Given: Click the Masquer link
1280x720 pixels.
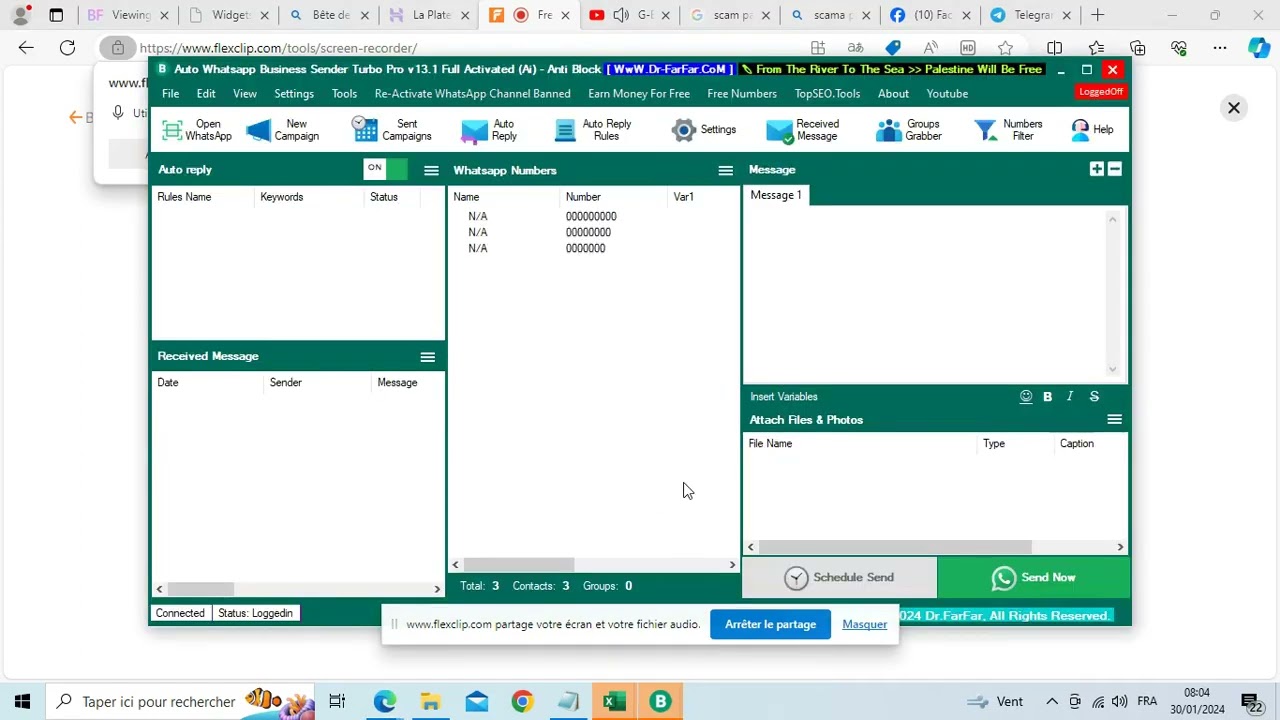Looking at the screenshot, I should (x=865, y=625).
